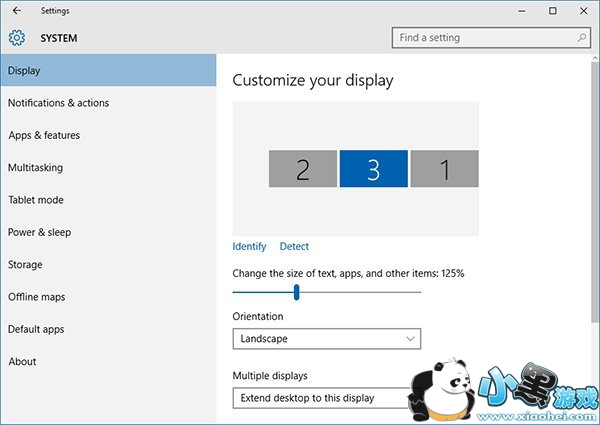Viewport: 600px width, 425px height.
Task: Go to Offline maps settings
Action: point(37,297)
